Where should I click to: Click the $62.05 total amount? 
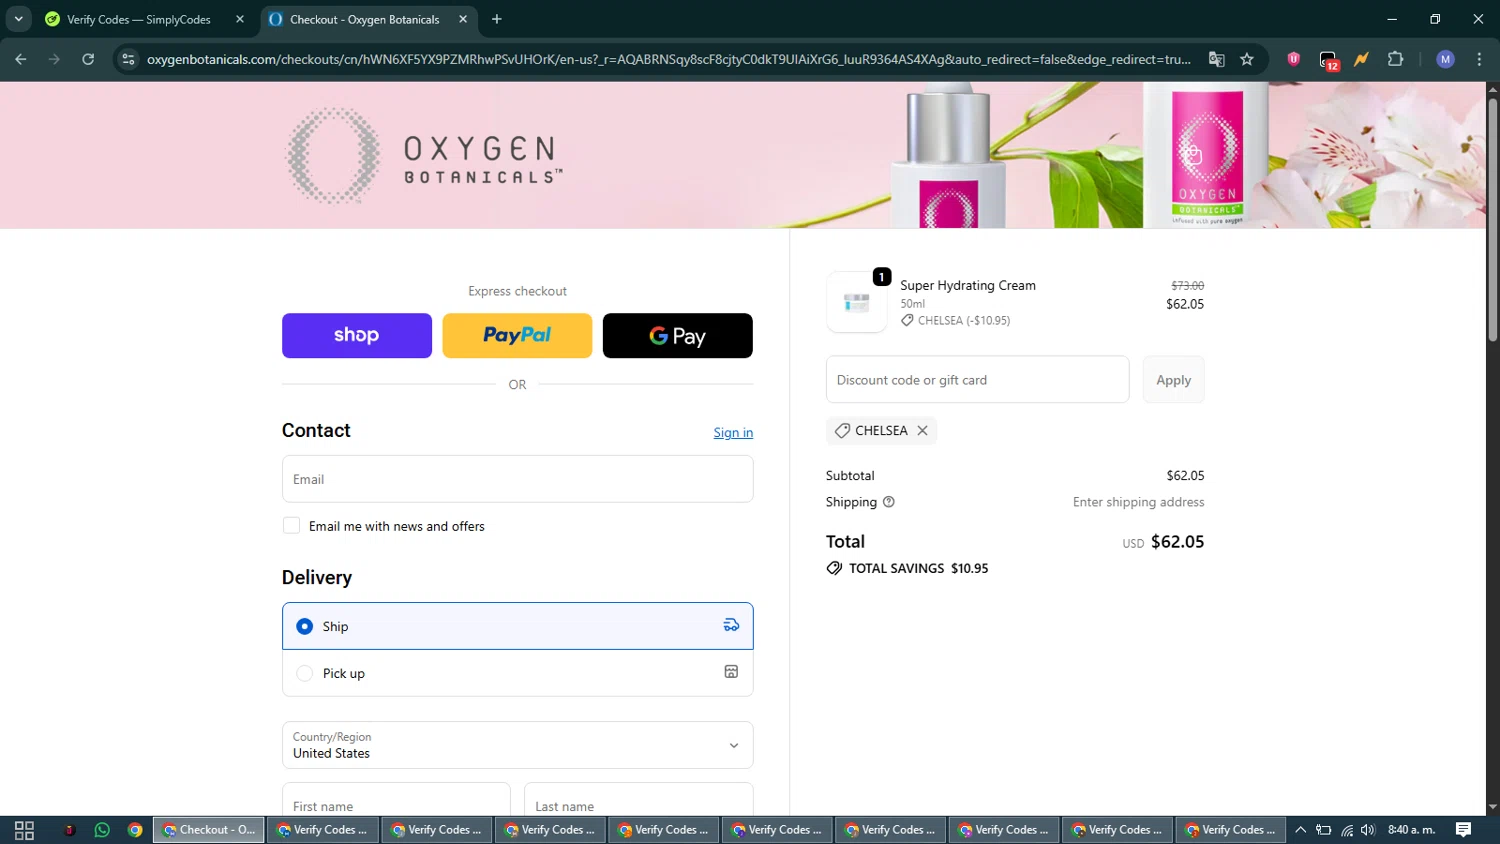click(x=1177, y=542)
